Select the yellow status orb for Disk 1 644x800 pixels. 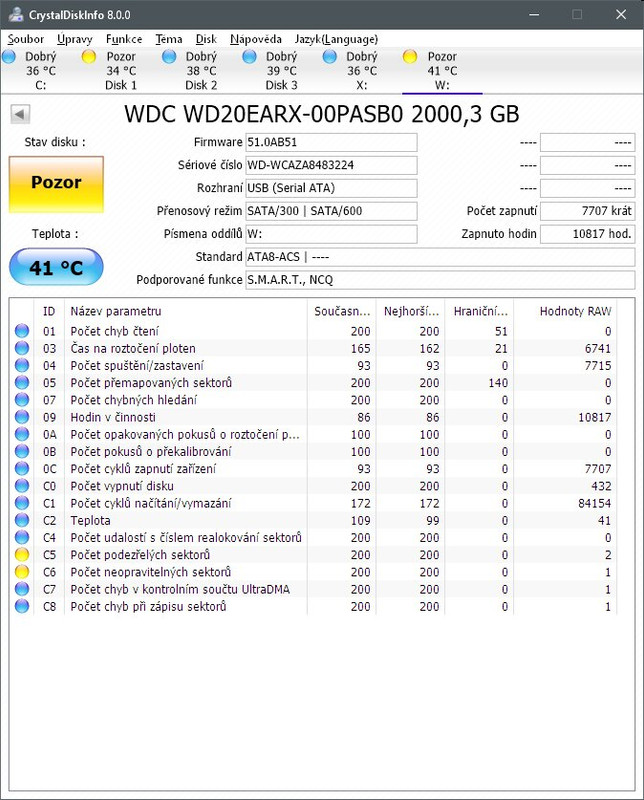click(x=89, y=56)
